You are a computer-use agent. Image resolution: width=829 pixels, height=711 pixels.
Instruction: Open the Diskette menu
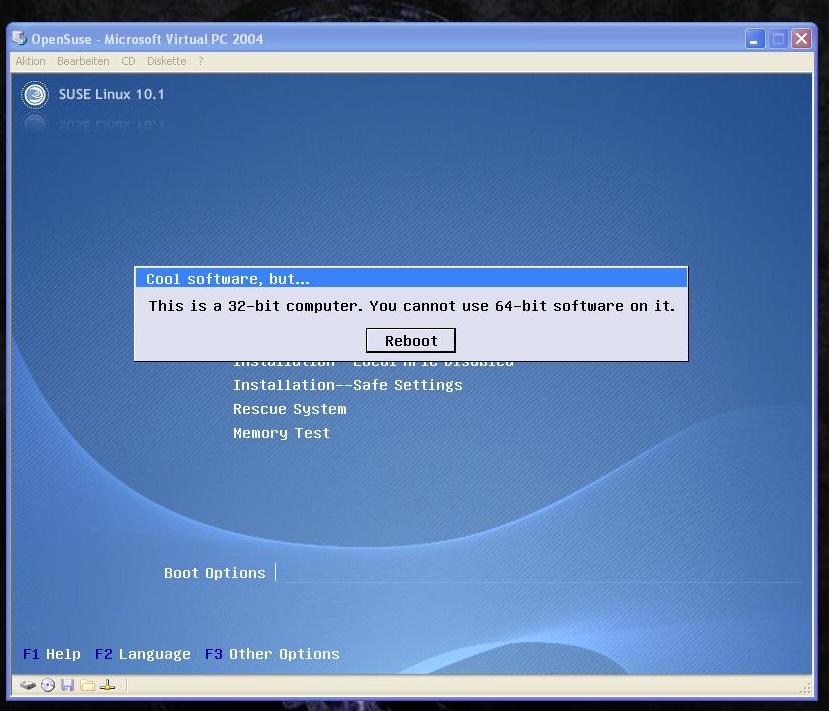167,61
